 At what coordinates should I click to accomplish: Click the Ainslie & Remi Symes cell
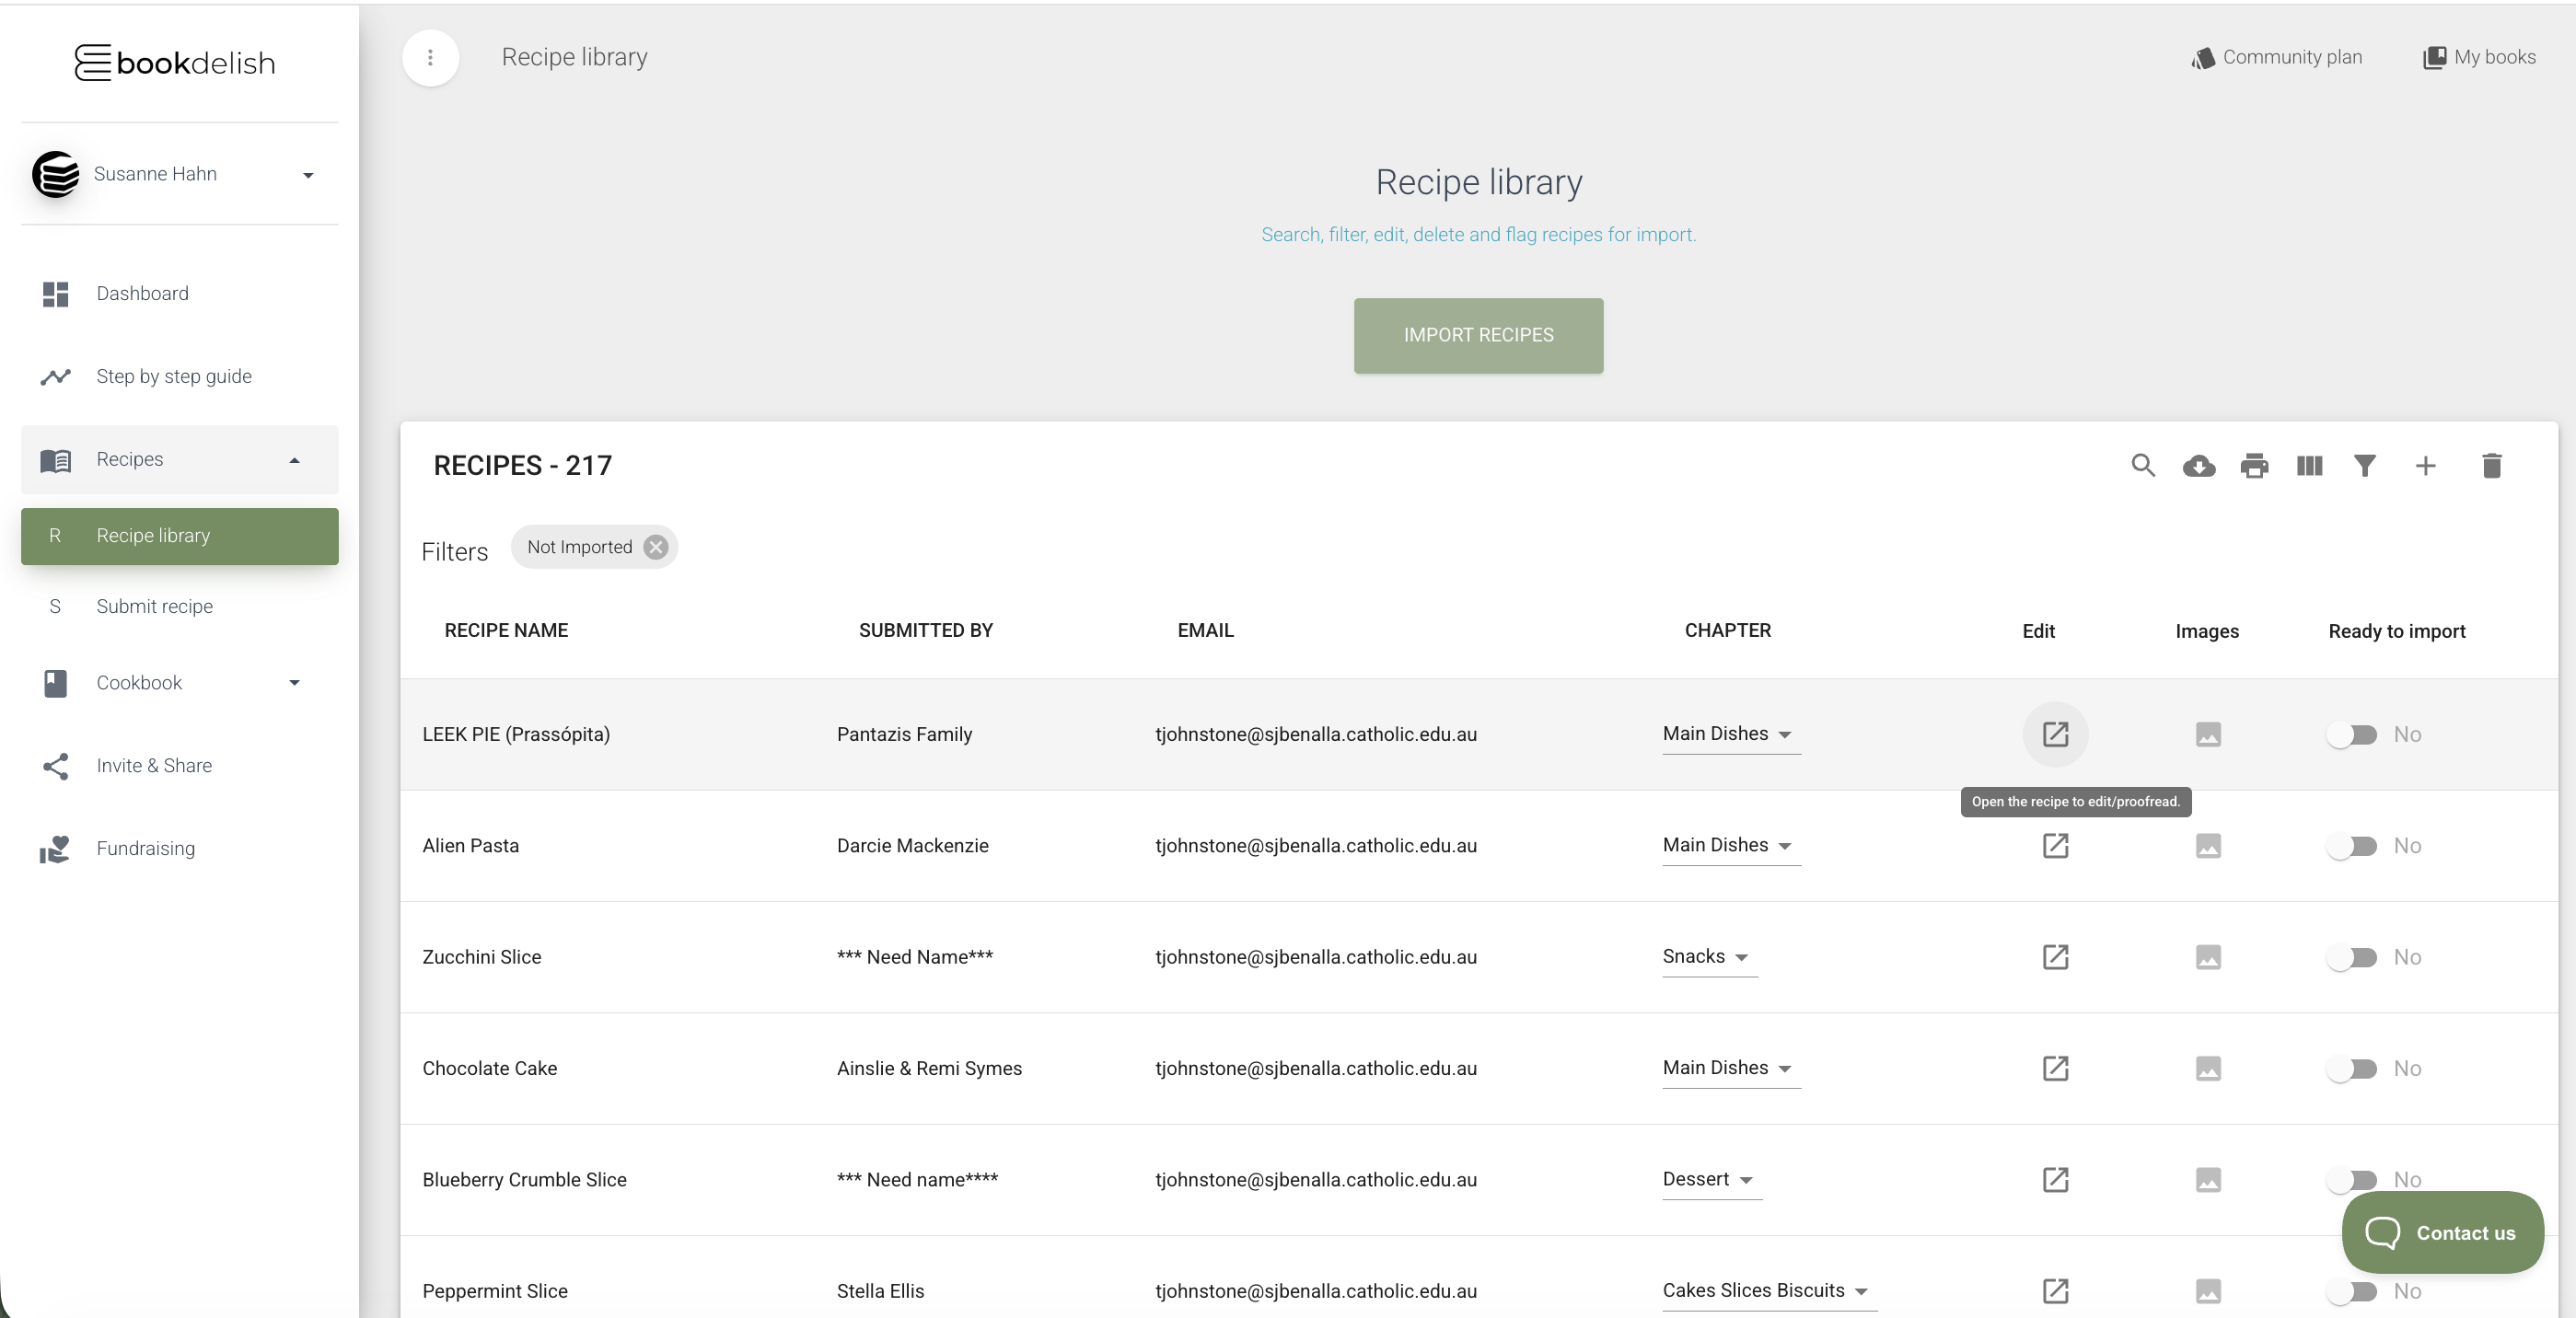coord(929,1069)
